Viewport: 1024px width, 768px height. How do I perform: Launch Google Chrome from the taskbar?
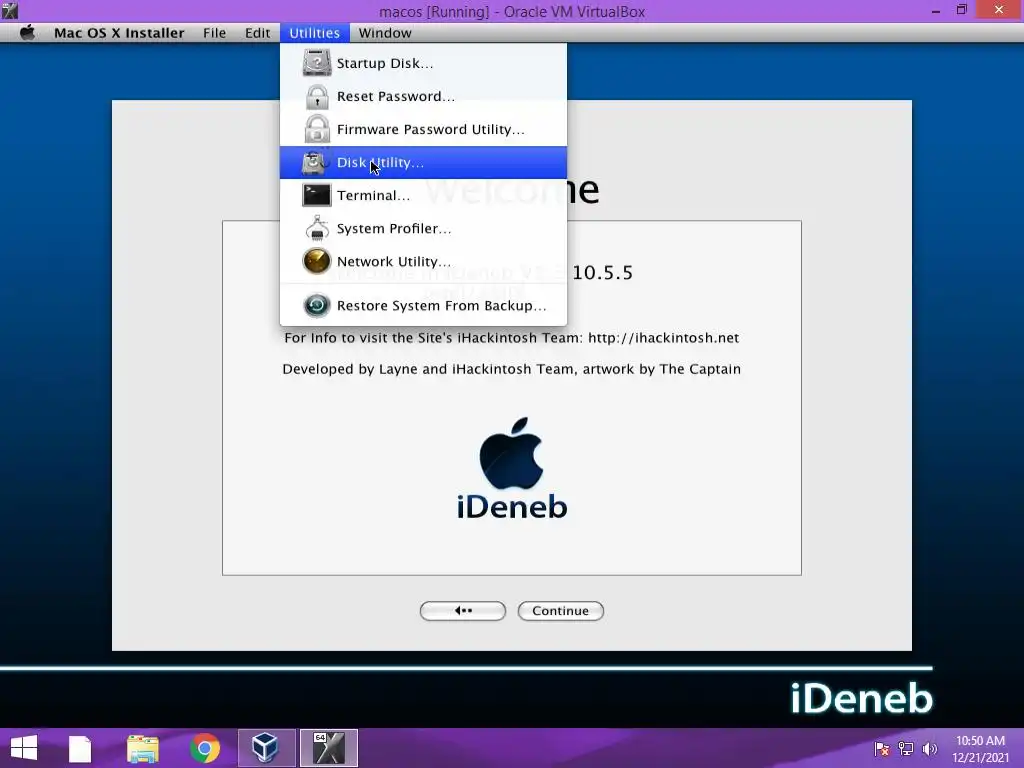[205, 748]
